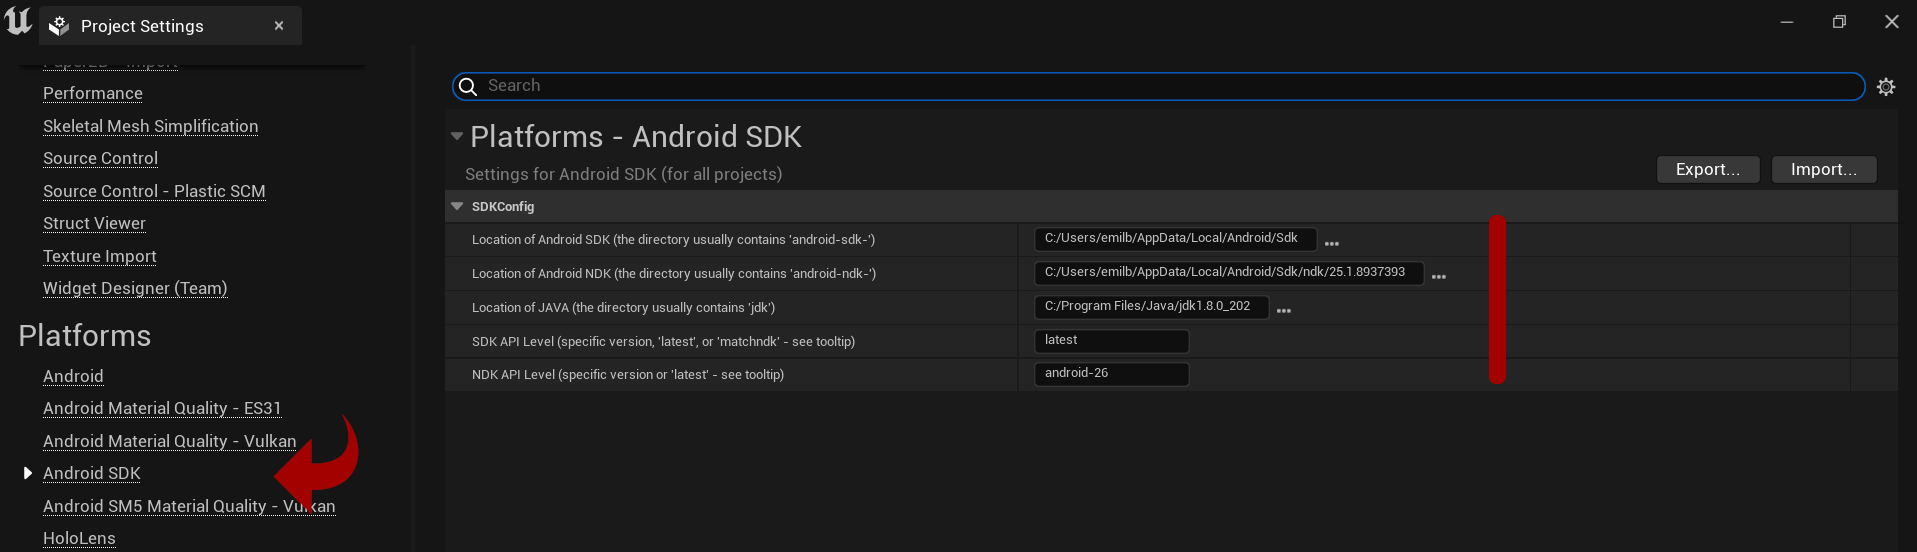
Task: Click the Export... button
Action: (x=1708, y=169)
